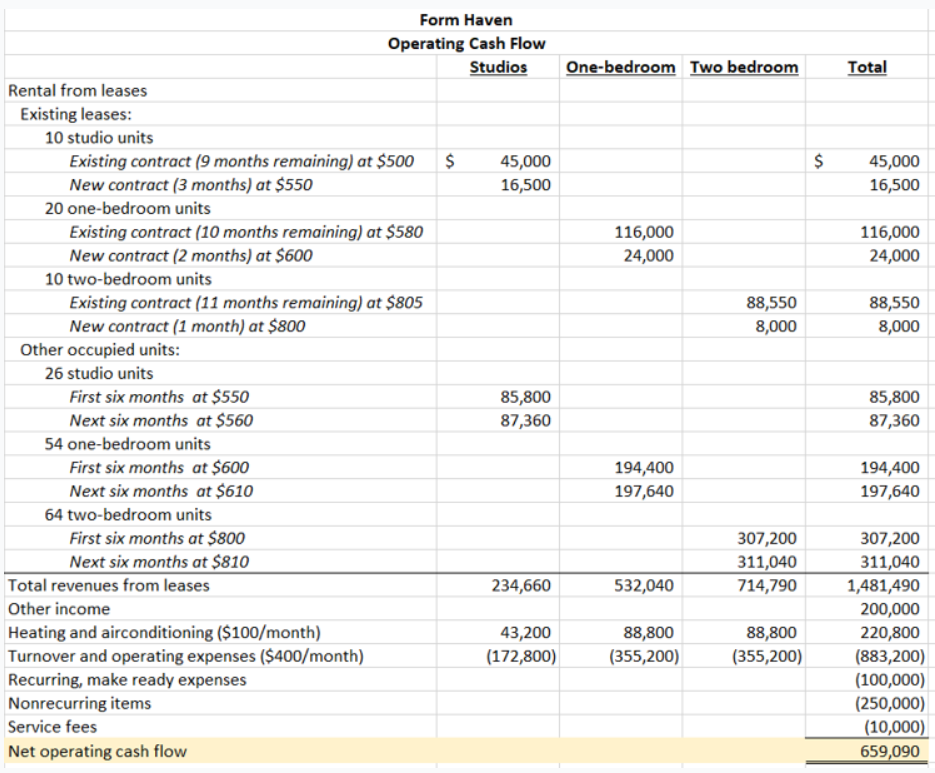Select 'Next six months at $560' row label
Viewport: 935px width, 773px height.
coord(161,420)
